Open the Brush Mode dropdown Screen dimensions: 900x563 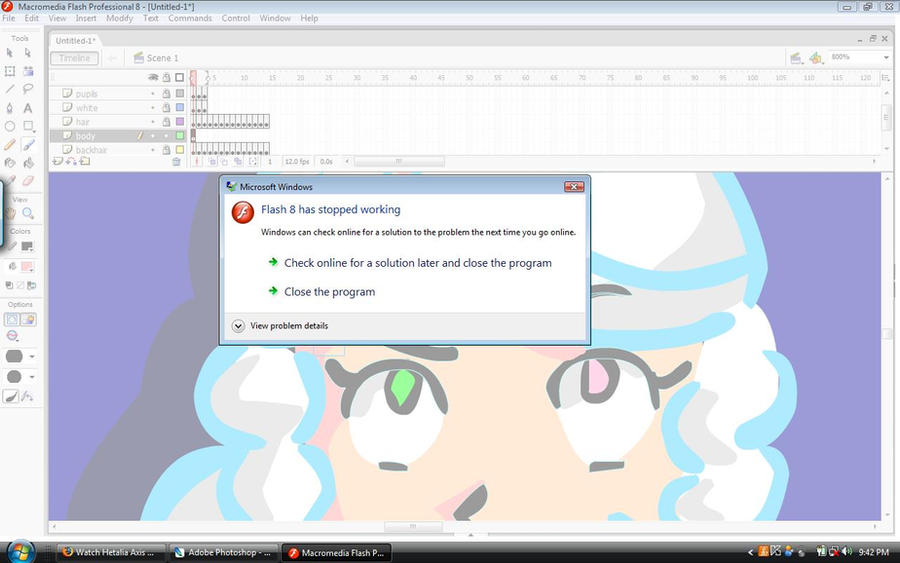point(12,336)
